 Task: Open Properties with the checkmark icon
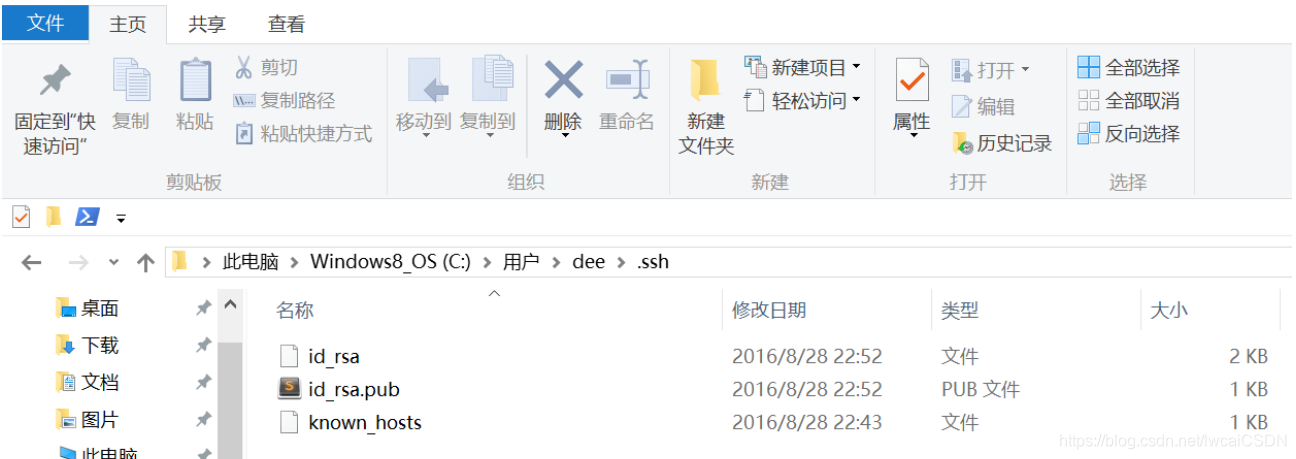click(x=911, y=80)
